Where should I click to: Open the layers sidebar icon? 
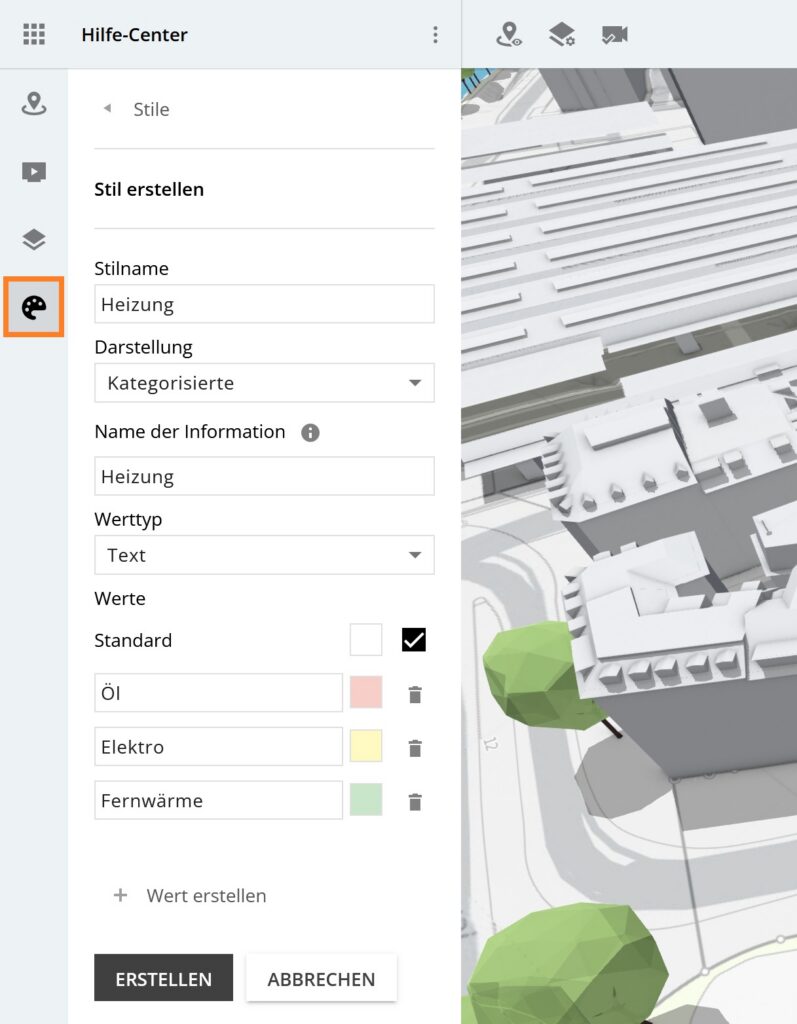[x=34, y=240]
